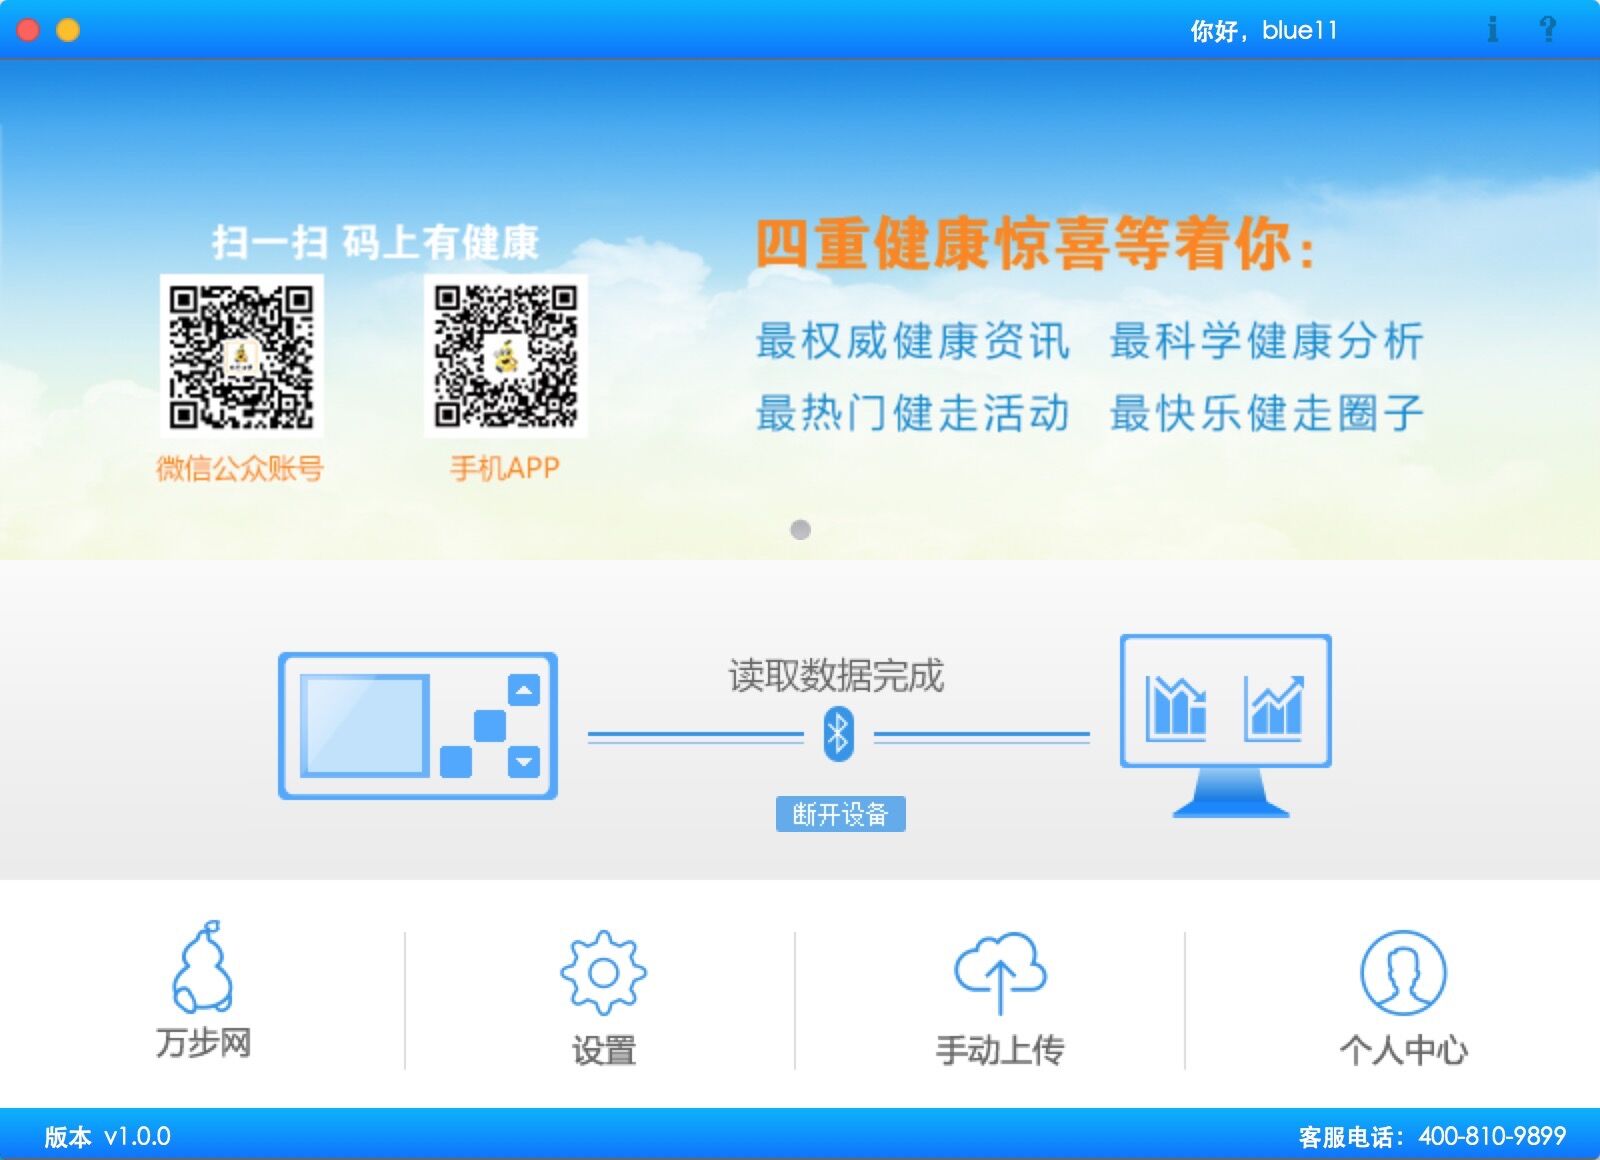The image size is (1600, 1160).
Task: Click the 微信公众账号 QR code
Action: pos(241,356)
